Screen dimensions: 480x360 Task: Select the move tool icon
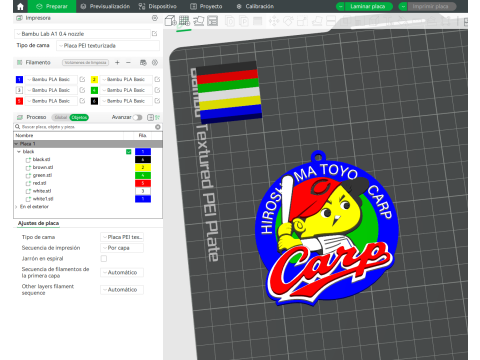pos(274,21)
